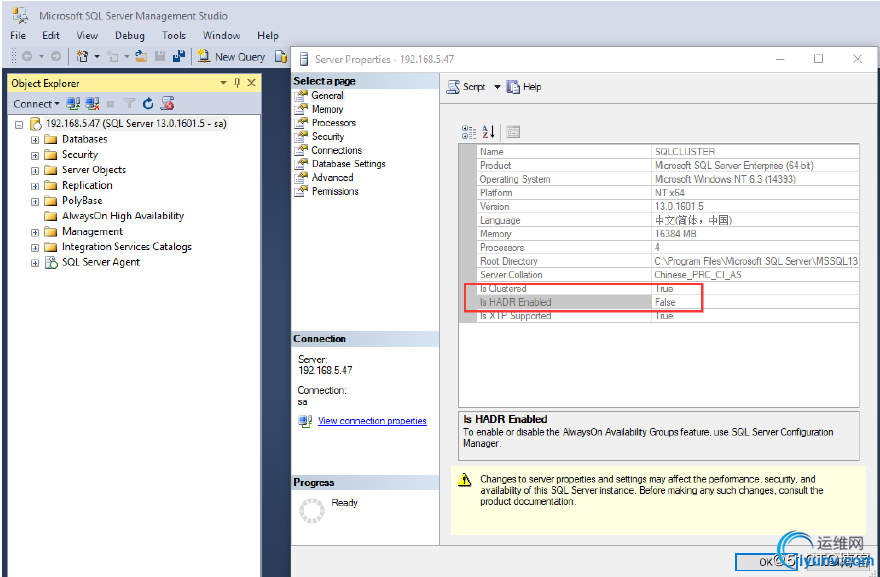Image resolution: width=880 pixels, height=577 pixels.
Task: Open the Edit menu
Action: point(51,35)
